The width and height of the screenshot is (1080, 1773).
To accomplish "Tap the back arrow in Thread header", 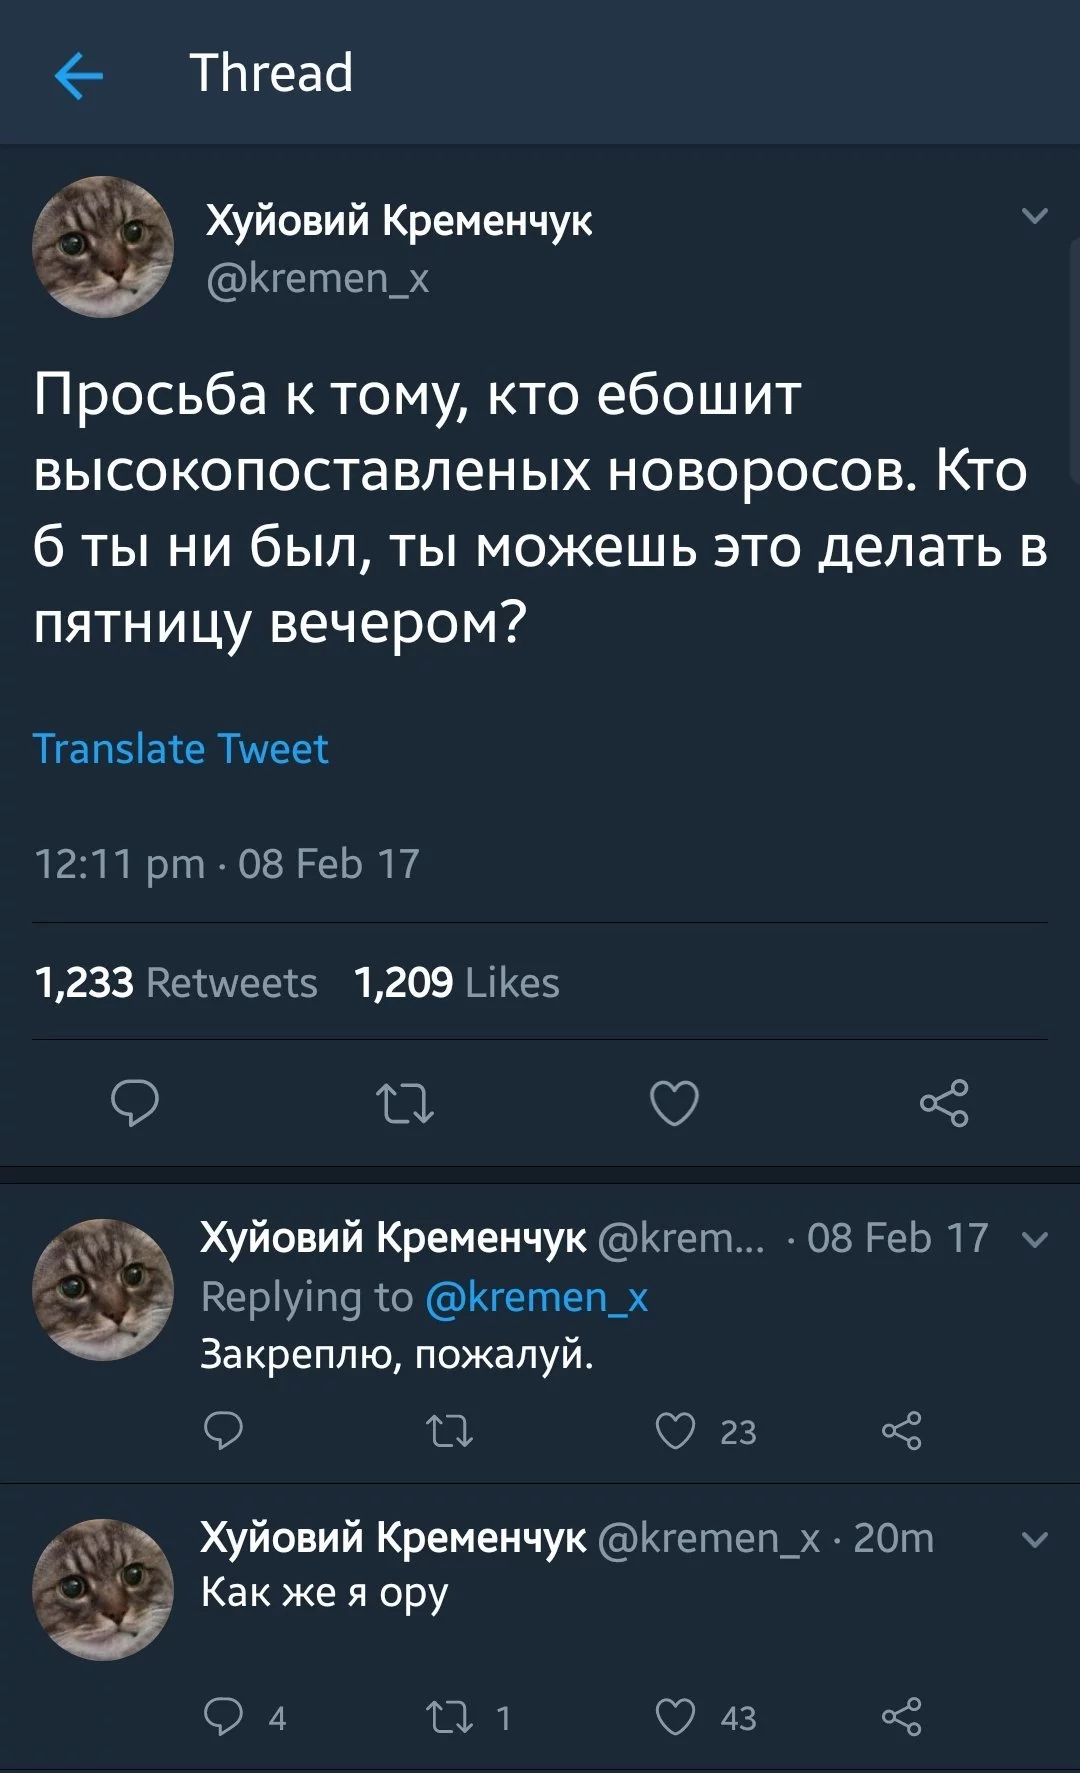I will coord(79,76).
